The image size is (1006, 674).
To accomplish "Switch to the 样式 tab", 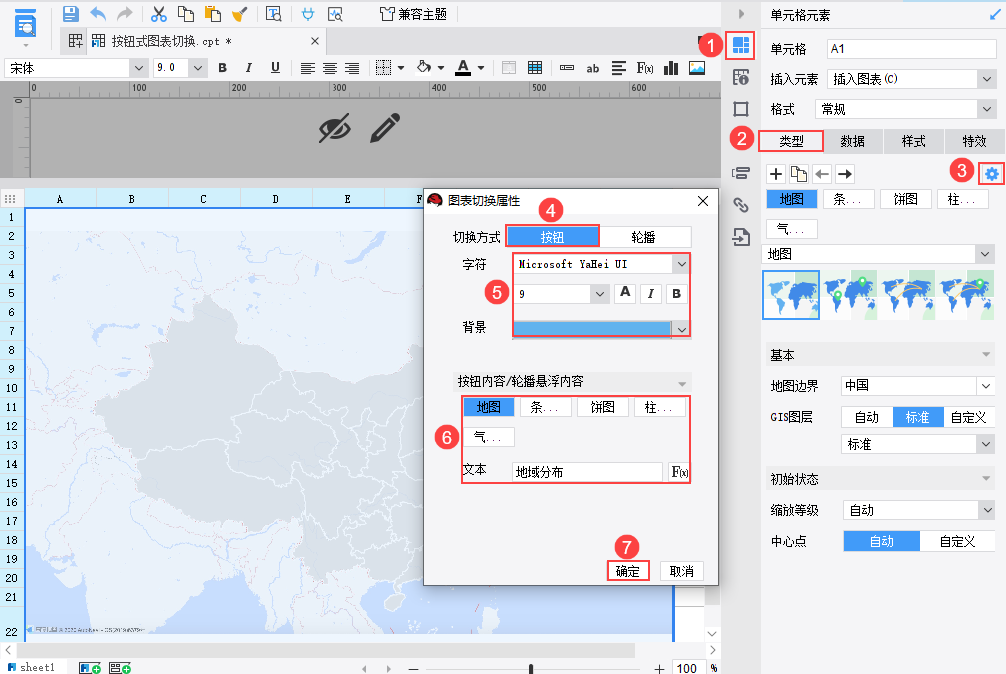I will click(914, 141).
